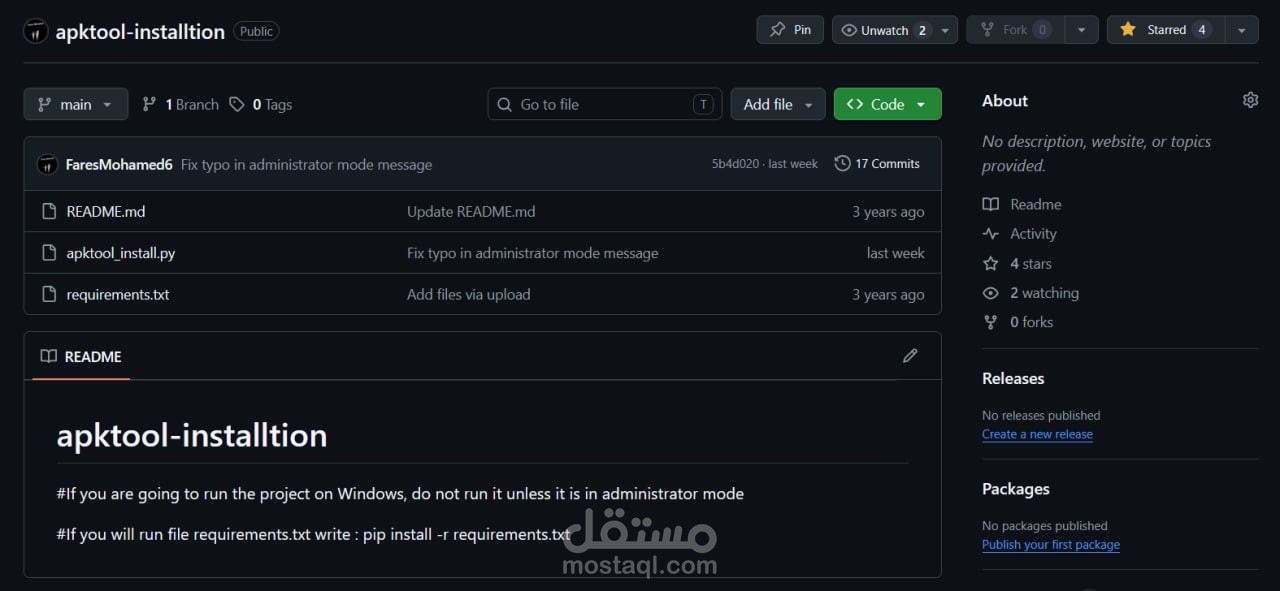
Task: Click apktool_install.py's 'last week' timestamp
Action: (896, 253)
